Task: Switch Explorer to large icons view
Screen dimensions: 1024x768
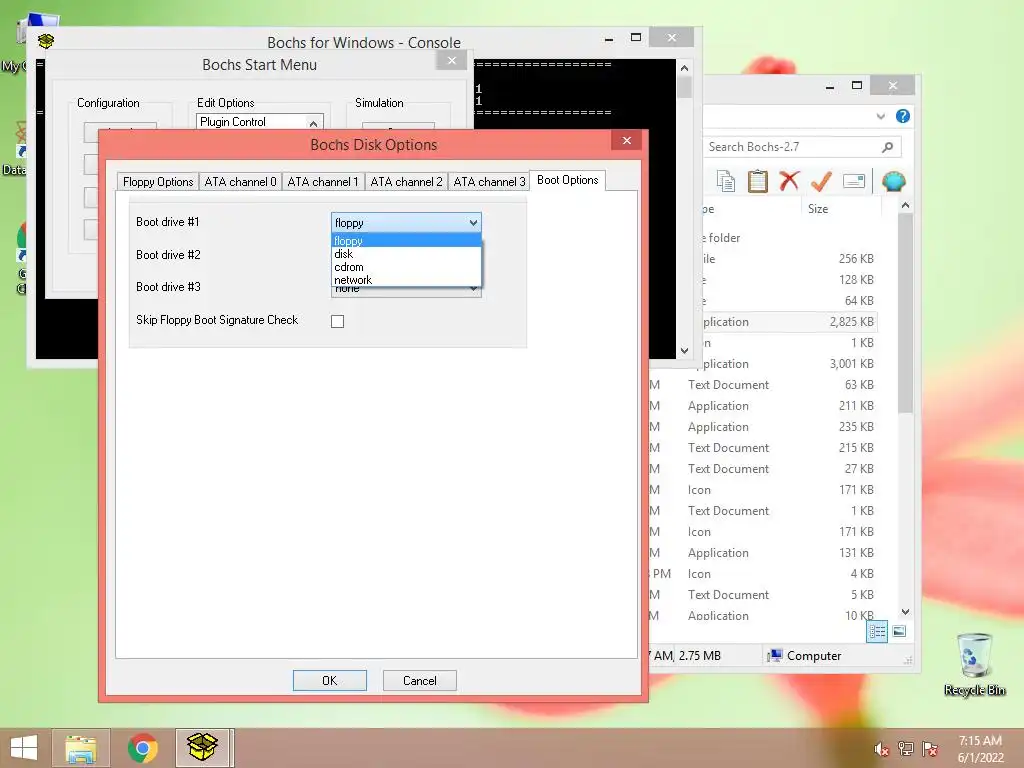Action: coord(899,631)
